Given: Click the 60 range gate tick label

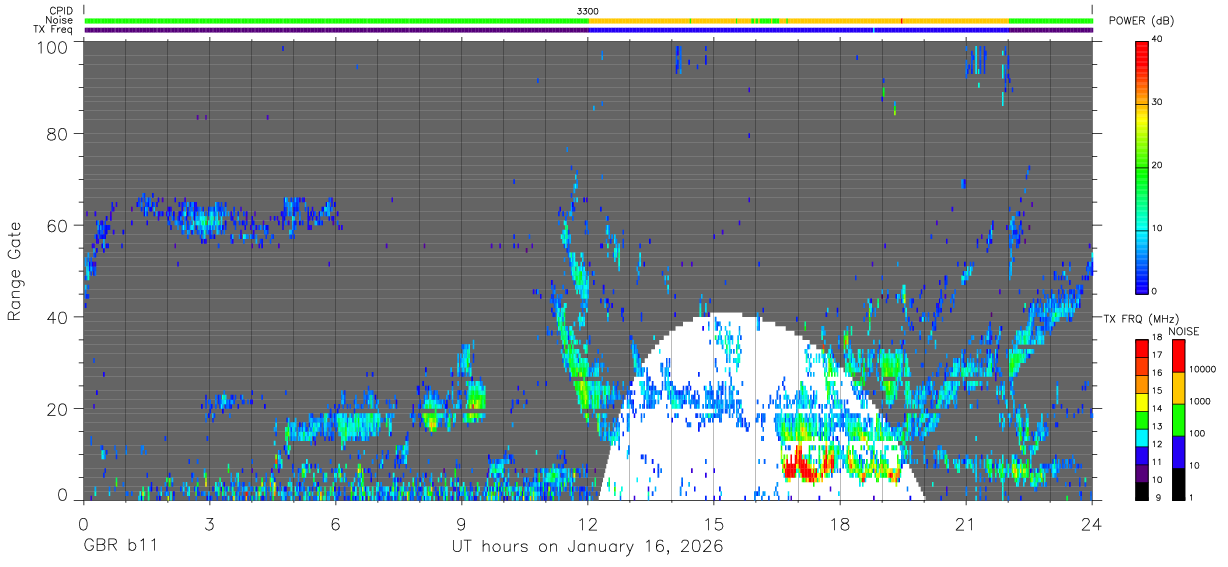Looking at the screenshot, I should 59,225.
